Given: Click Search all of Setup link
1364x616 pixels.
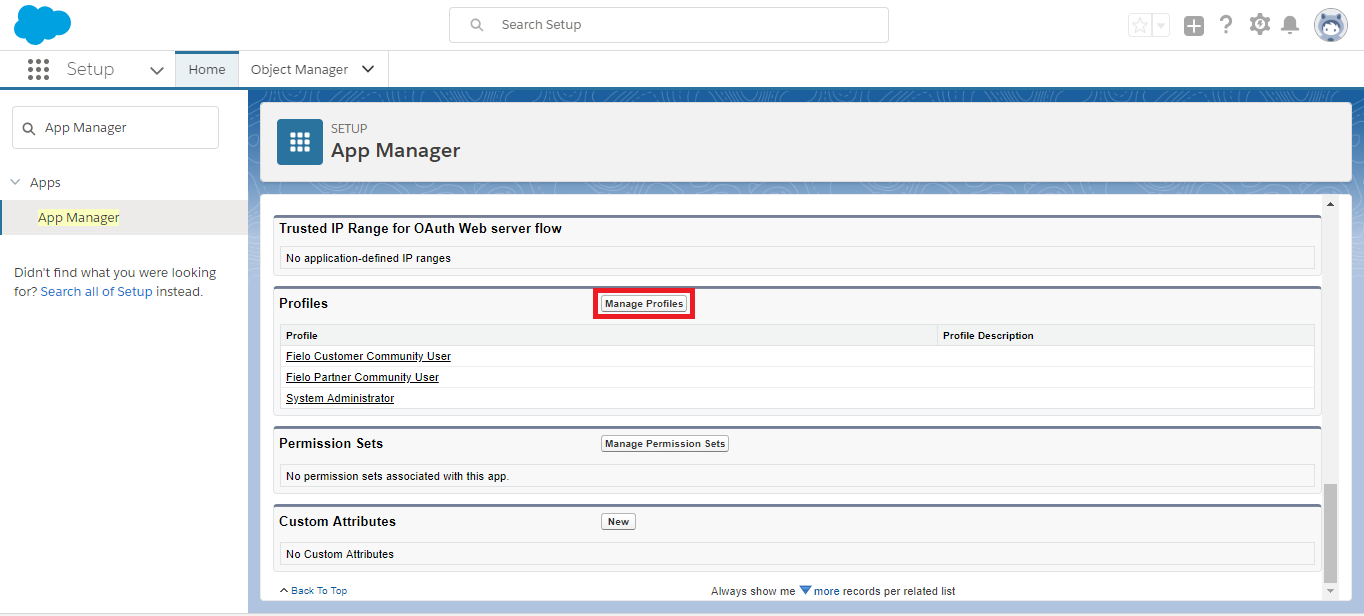Looking at the screenshot, I should tap(97, 292).
